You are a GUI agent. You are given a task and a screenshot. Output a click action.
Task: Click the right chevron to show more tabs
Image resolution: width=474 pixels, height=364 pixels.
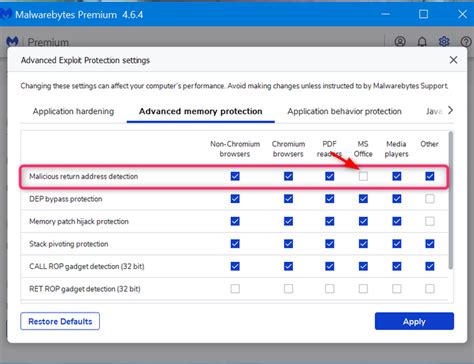450,110
